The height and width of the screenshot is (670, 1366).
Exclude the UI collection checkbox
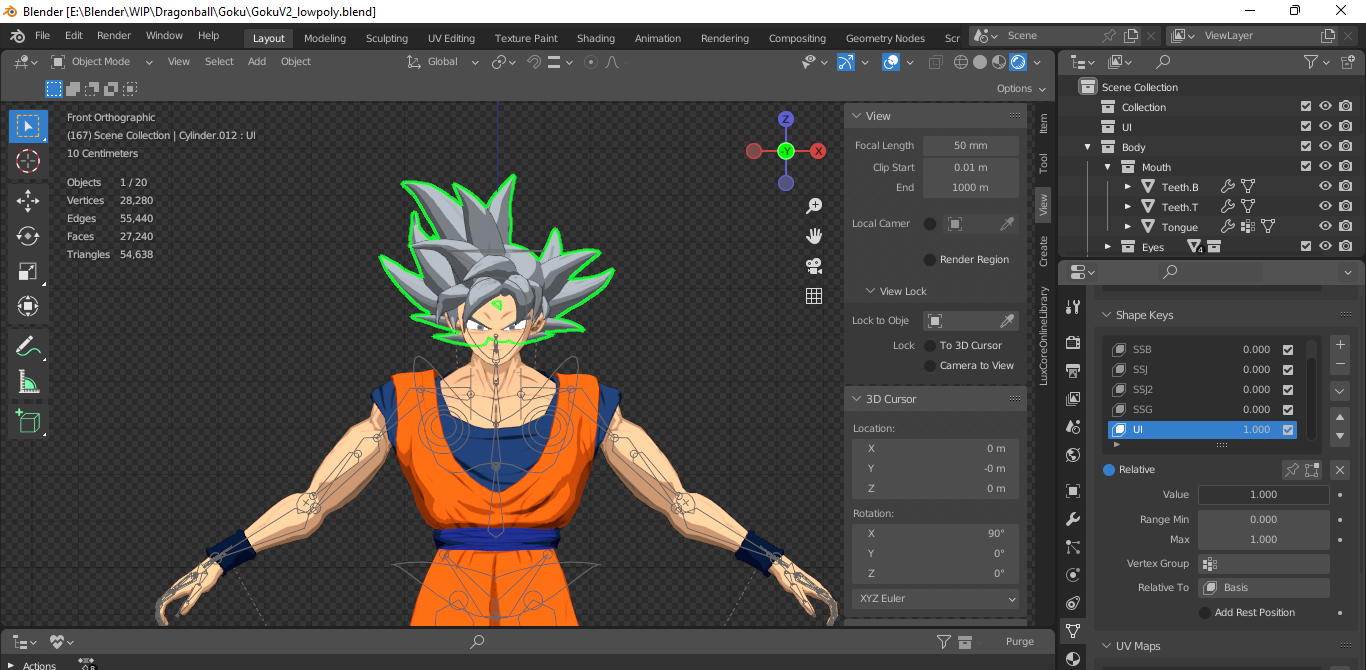click(x=1306, y=127)
